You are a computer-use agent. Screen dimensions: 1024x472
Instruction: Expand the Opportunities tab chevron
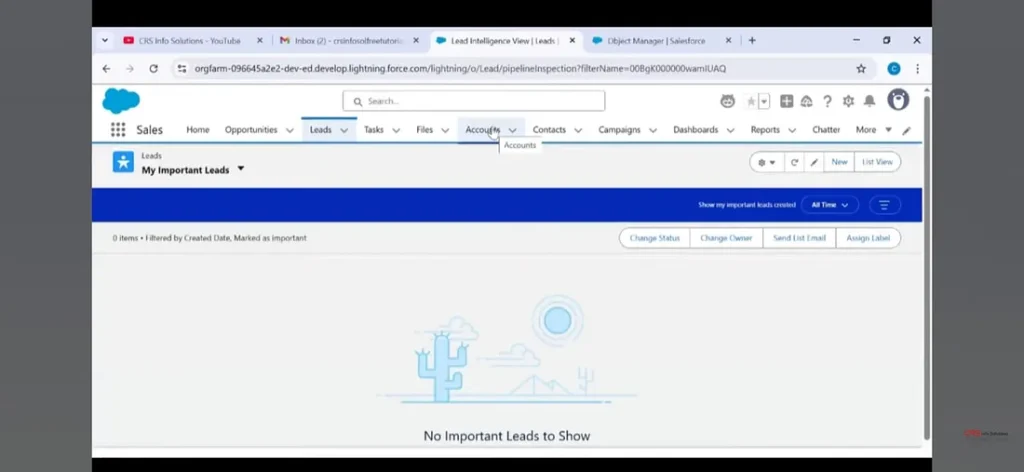pyautogui.click(x=290, y=130)
